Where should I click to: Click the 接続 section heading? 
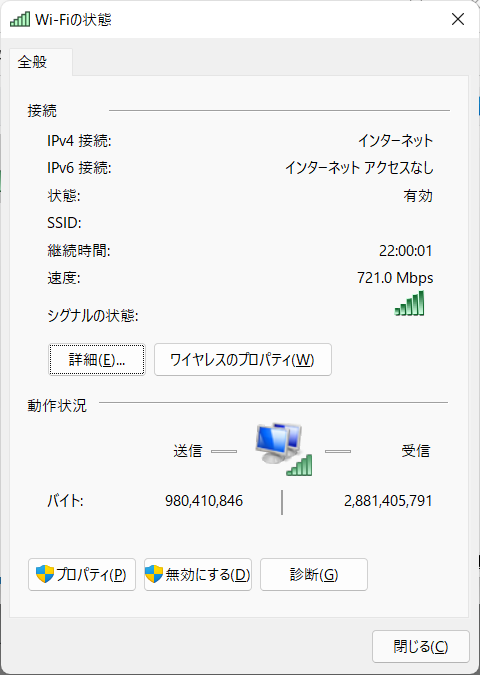[x=42, y=111]
